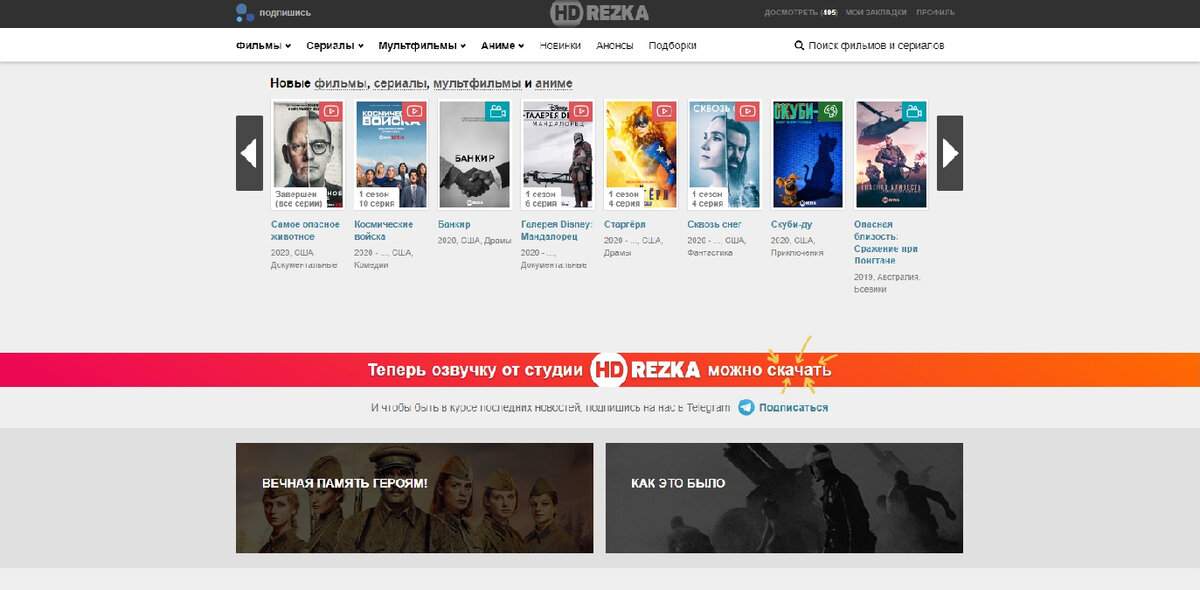The width and height of the screenshot is (1200, 590).
Task: Open the Профиль link
Action: [935, 13]
